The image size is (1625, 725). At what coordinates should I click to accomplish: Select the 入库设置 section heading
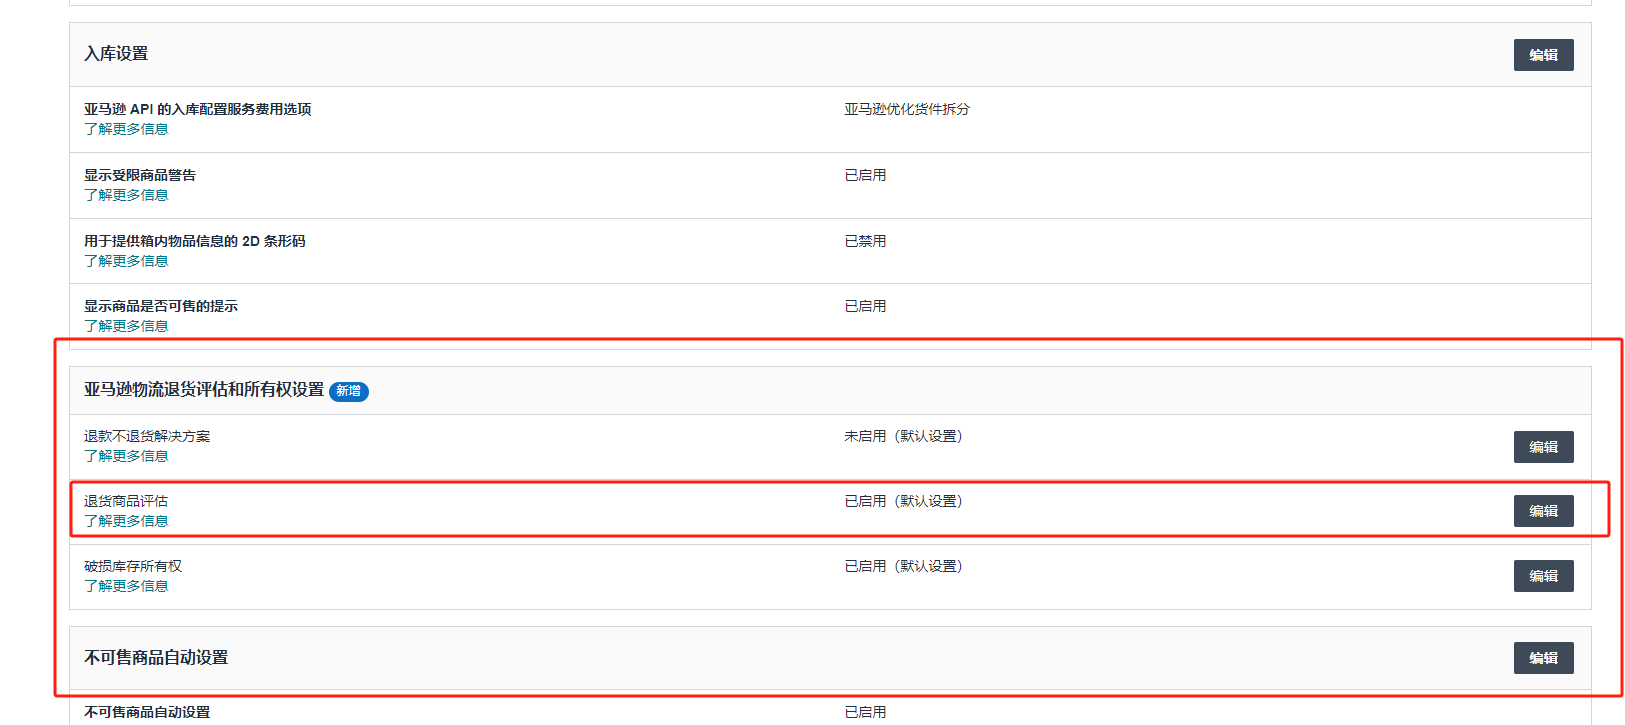tap(116, 54)
